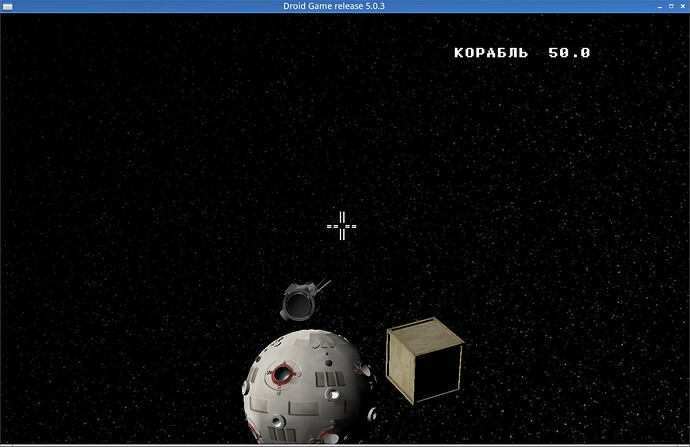Click the aiming crosshair in the center
This screenshot has width=690, height=447.
tap(342, 226)
